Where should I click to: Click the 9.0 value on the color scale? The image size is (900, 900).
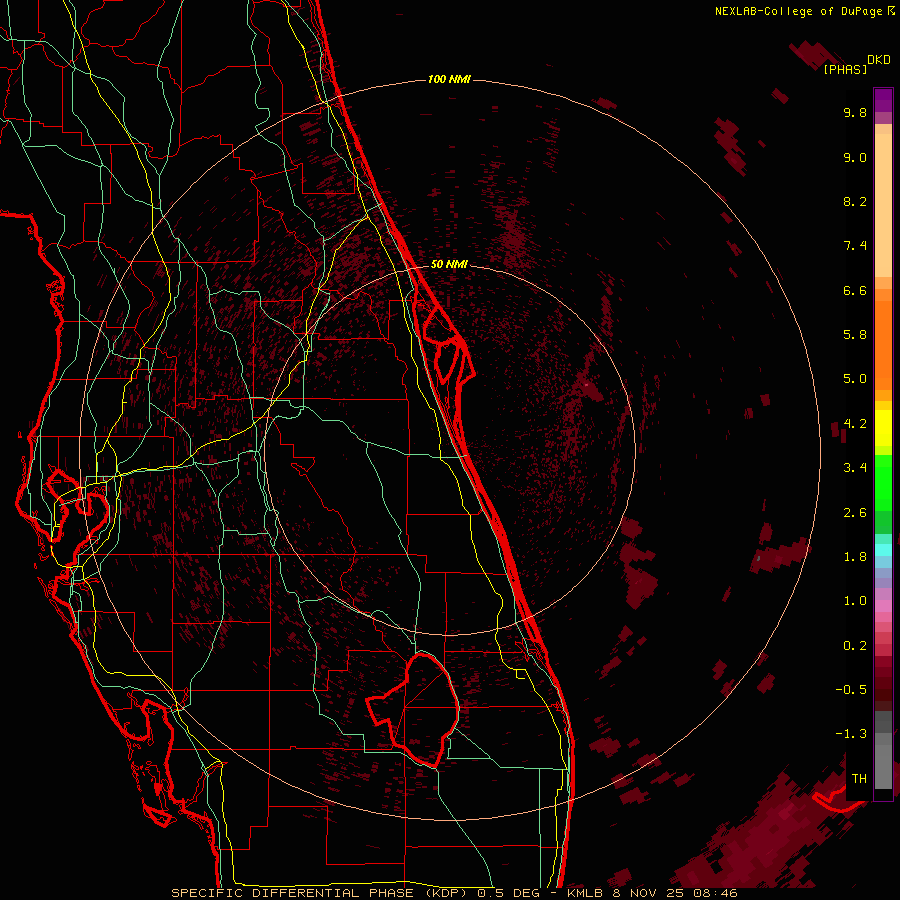tap(855, 157)
